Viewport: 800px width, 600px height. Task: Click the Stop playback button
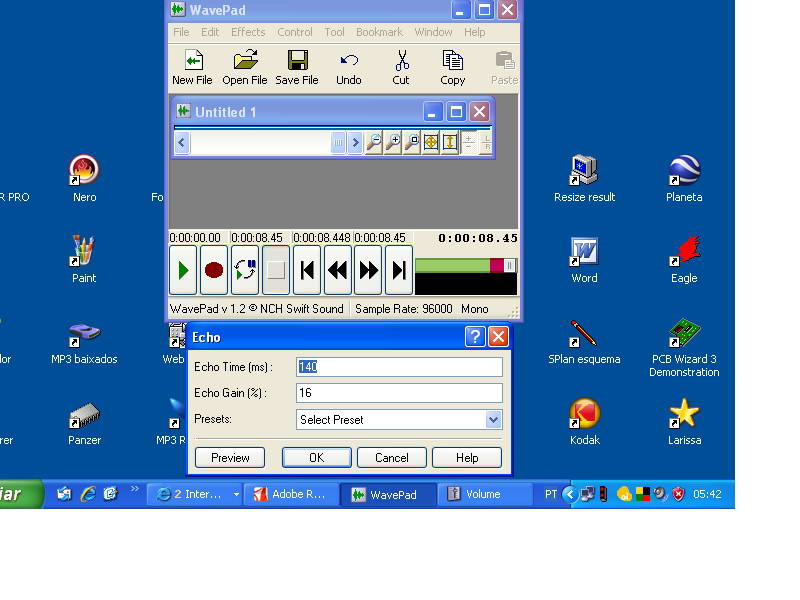coord(276,270)
